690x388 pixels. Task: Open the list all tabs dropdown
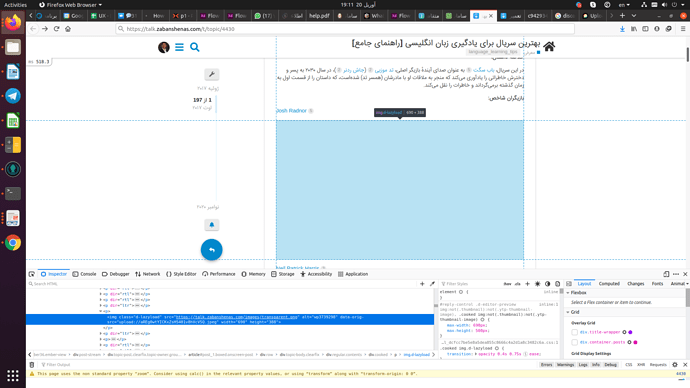coord(634,16)
